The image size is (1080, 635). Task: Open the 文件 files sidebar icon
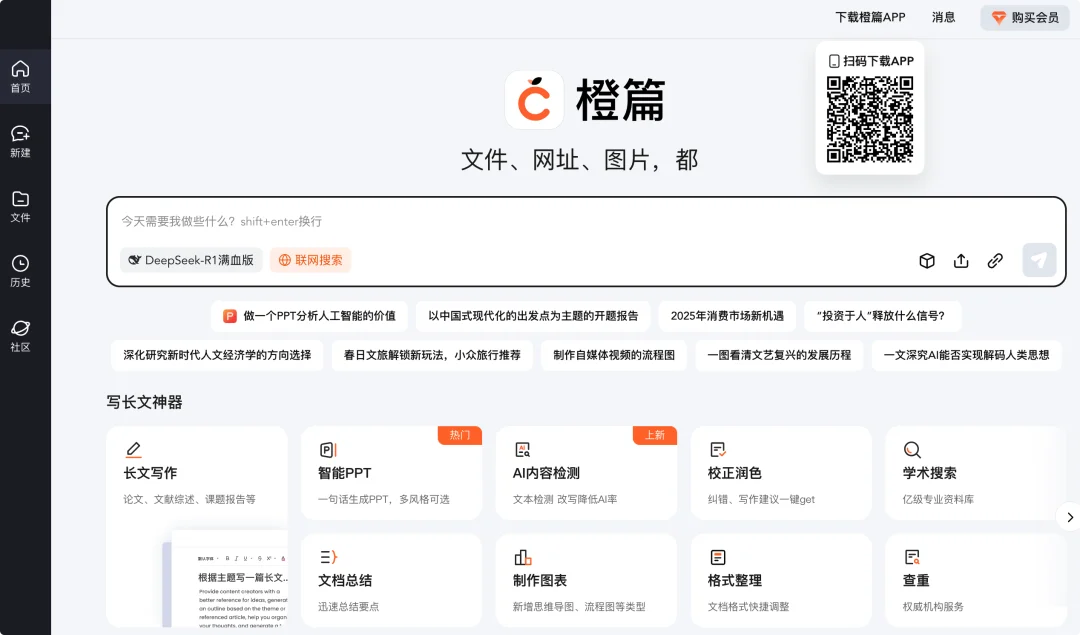click(x=21, y=198)
